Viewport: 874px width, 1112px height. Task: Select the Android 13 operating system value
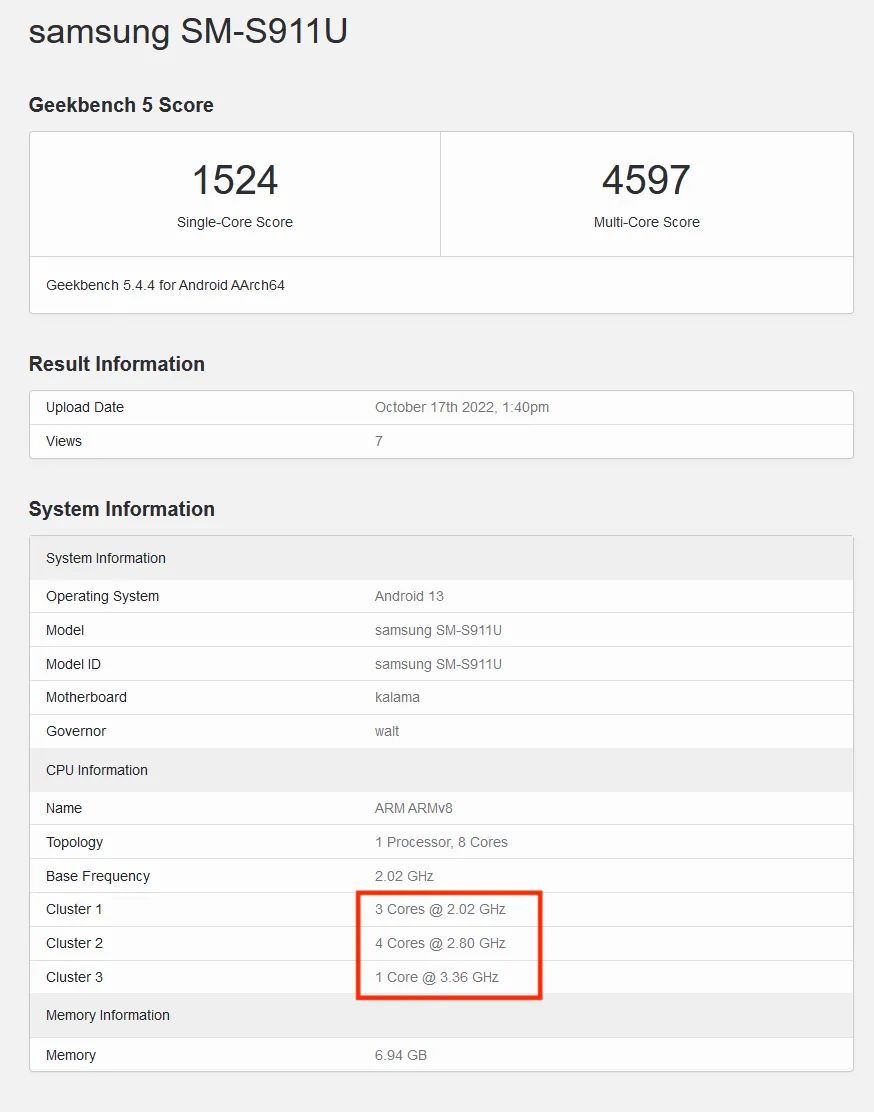[409, 596]
